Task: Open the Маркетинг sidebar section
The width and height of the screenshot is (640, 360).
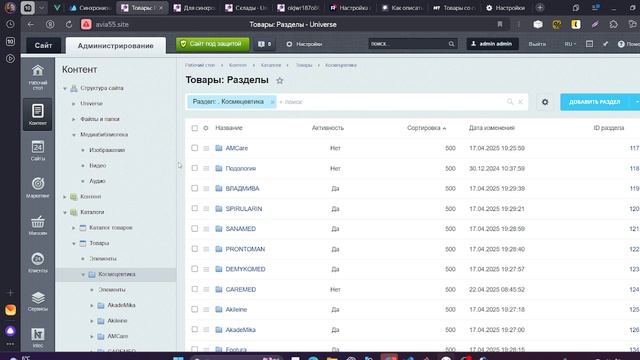Action: point(38,187)
